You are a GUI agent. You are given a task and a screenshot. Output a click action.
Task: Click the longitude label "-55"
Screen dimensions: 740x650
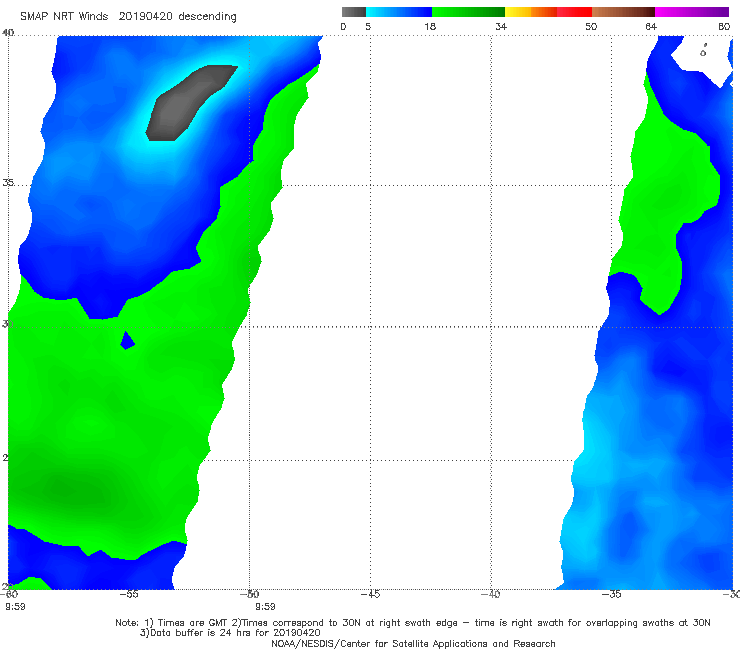129,594
